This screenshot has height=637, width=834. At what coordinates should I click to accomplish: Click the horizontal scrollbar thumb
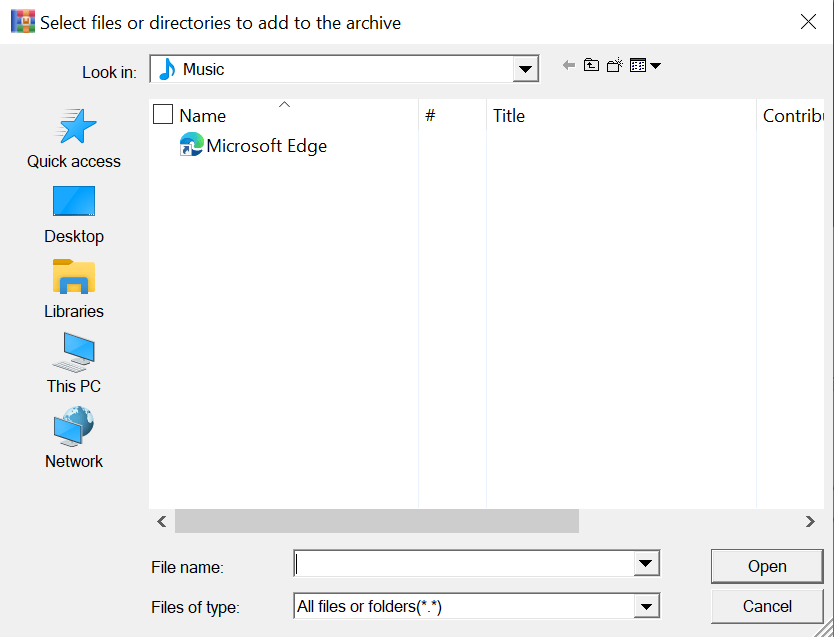376,521
